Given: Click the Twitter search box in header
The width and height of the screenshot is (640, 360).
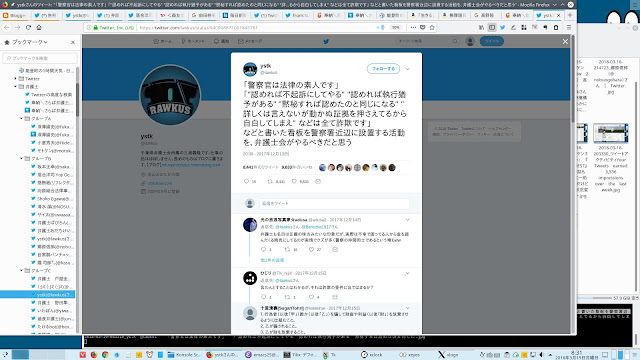Looking at the screenshot, I should coord(427,41).
